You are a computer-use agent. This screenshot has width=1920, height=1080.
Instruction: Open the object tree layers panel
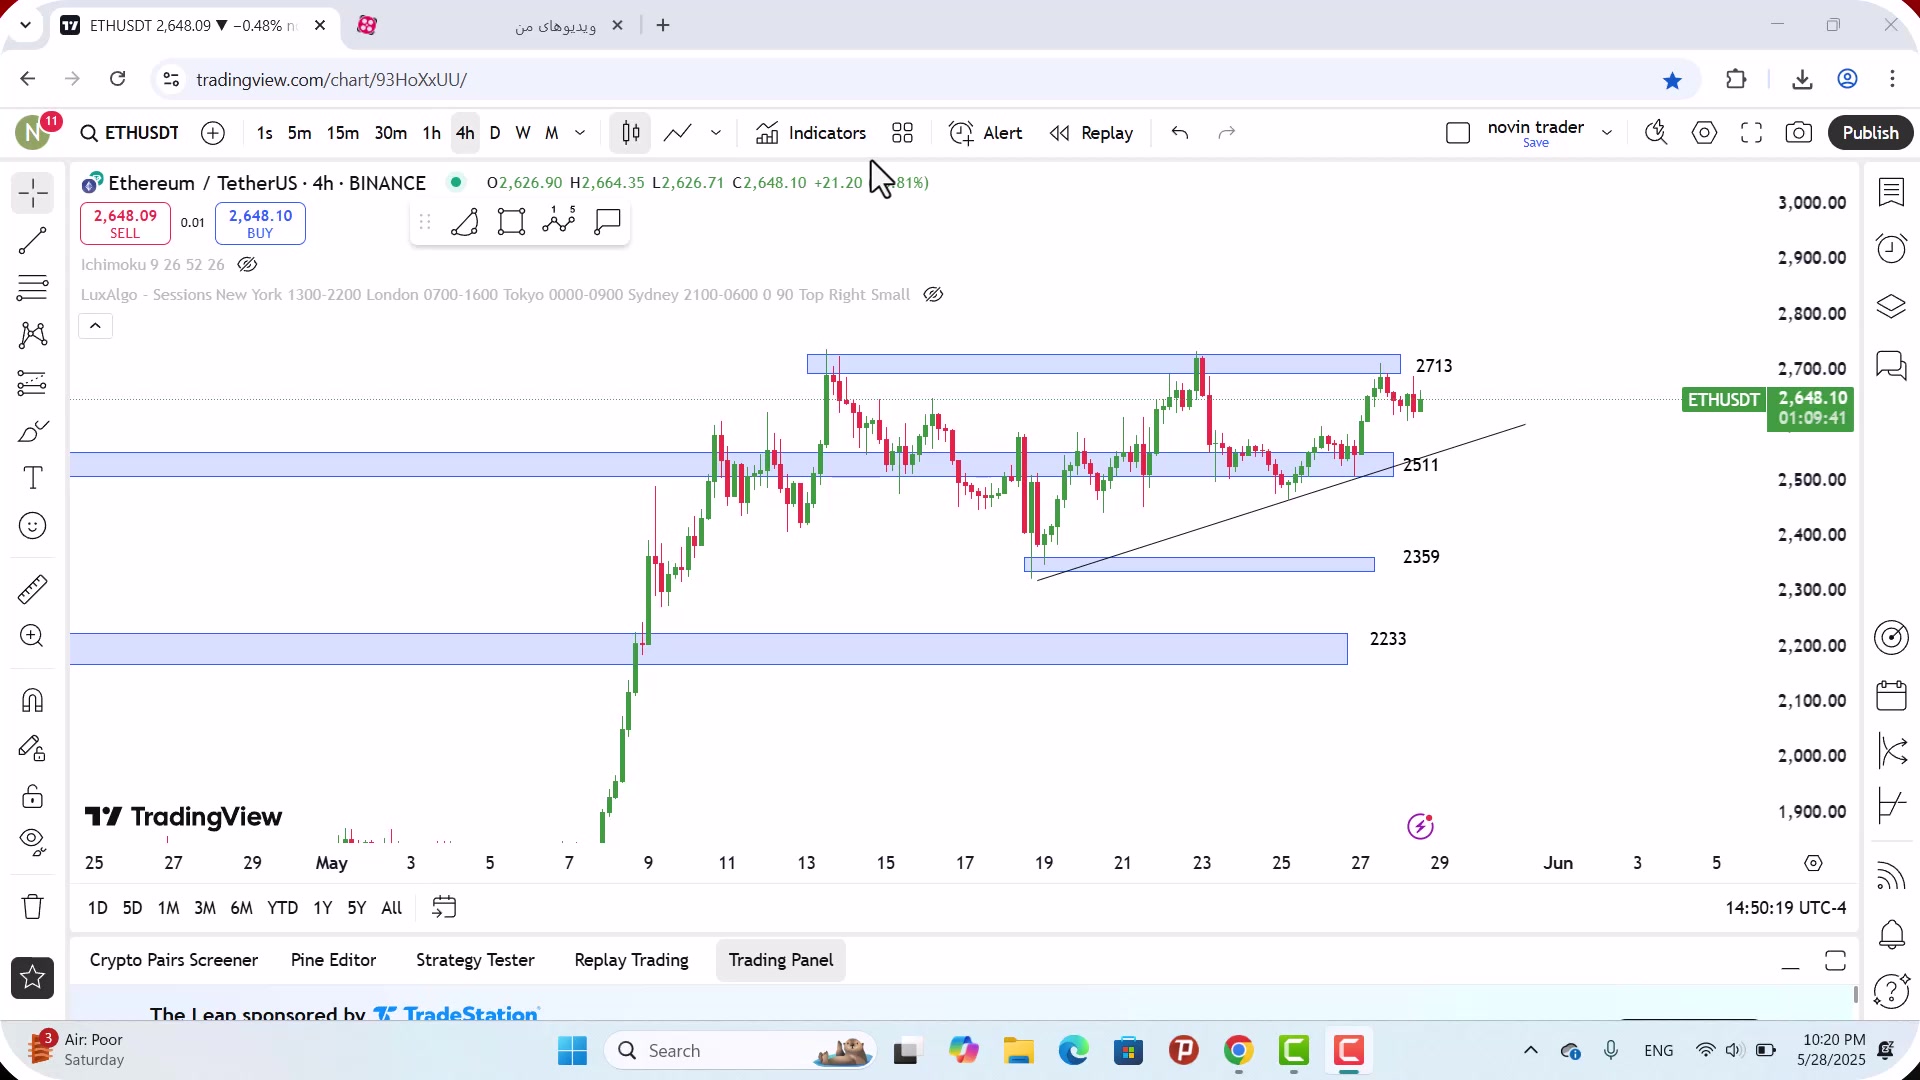pyautogui.click(x=1891, y=306)
